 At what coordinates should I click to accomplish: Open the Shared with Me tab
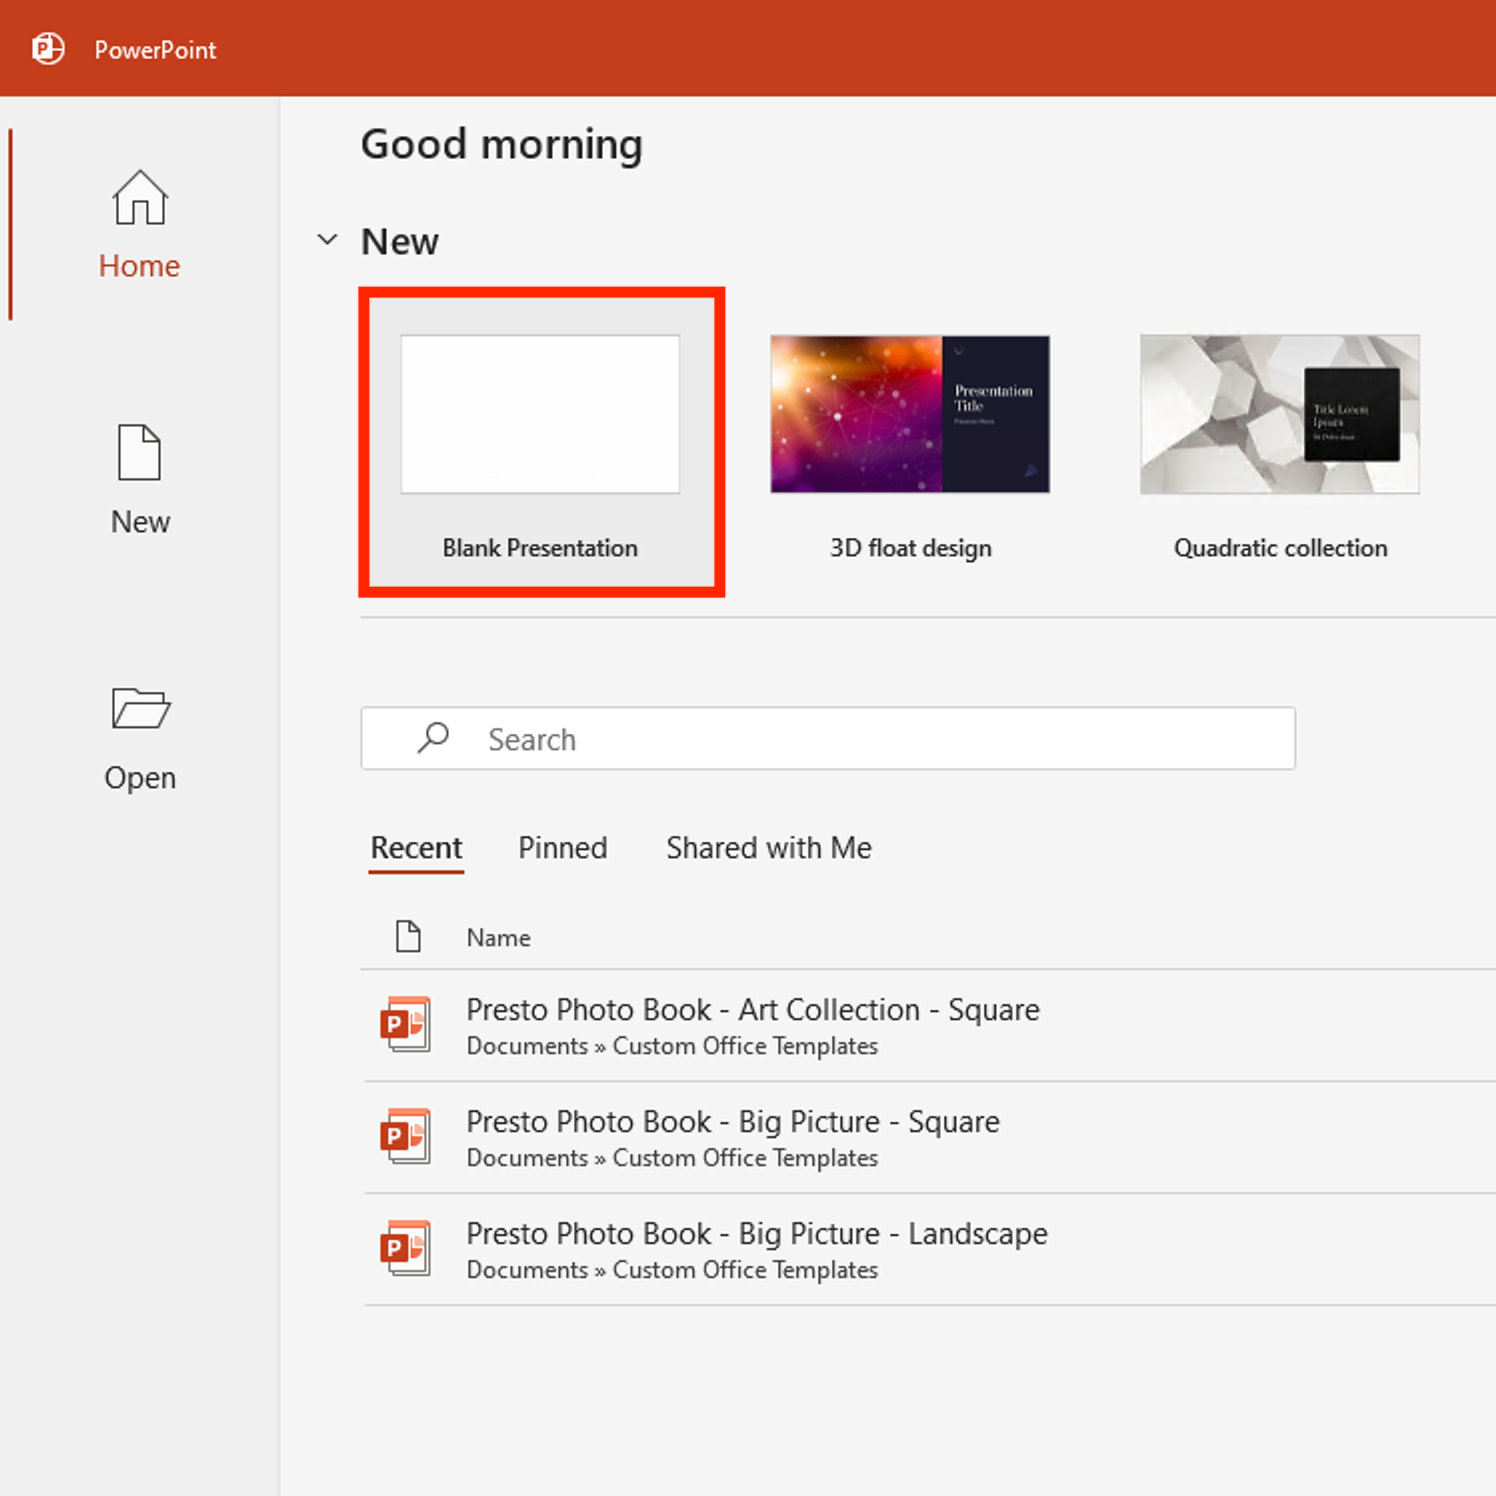coord(768,847)
